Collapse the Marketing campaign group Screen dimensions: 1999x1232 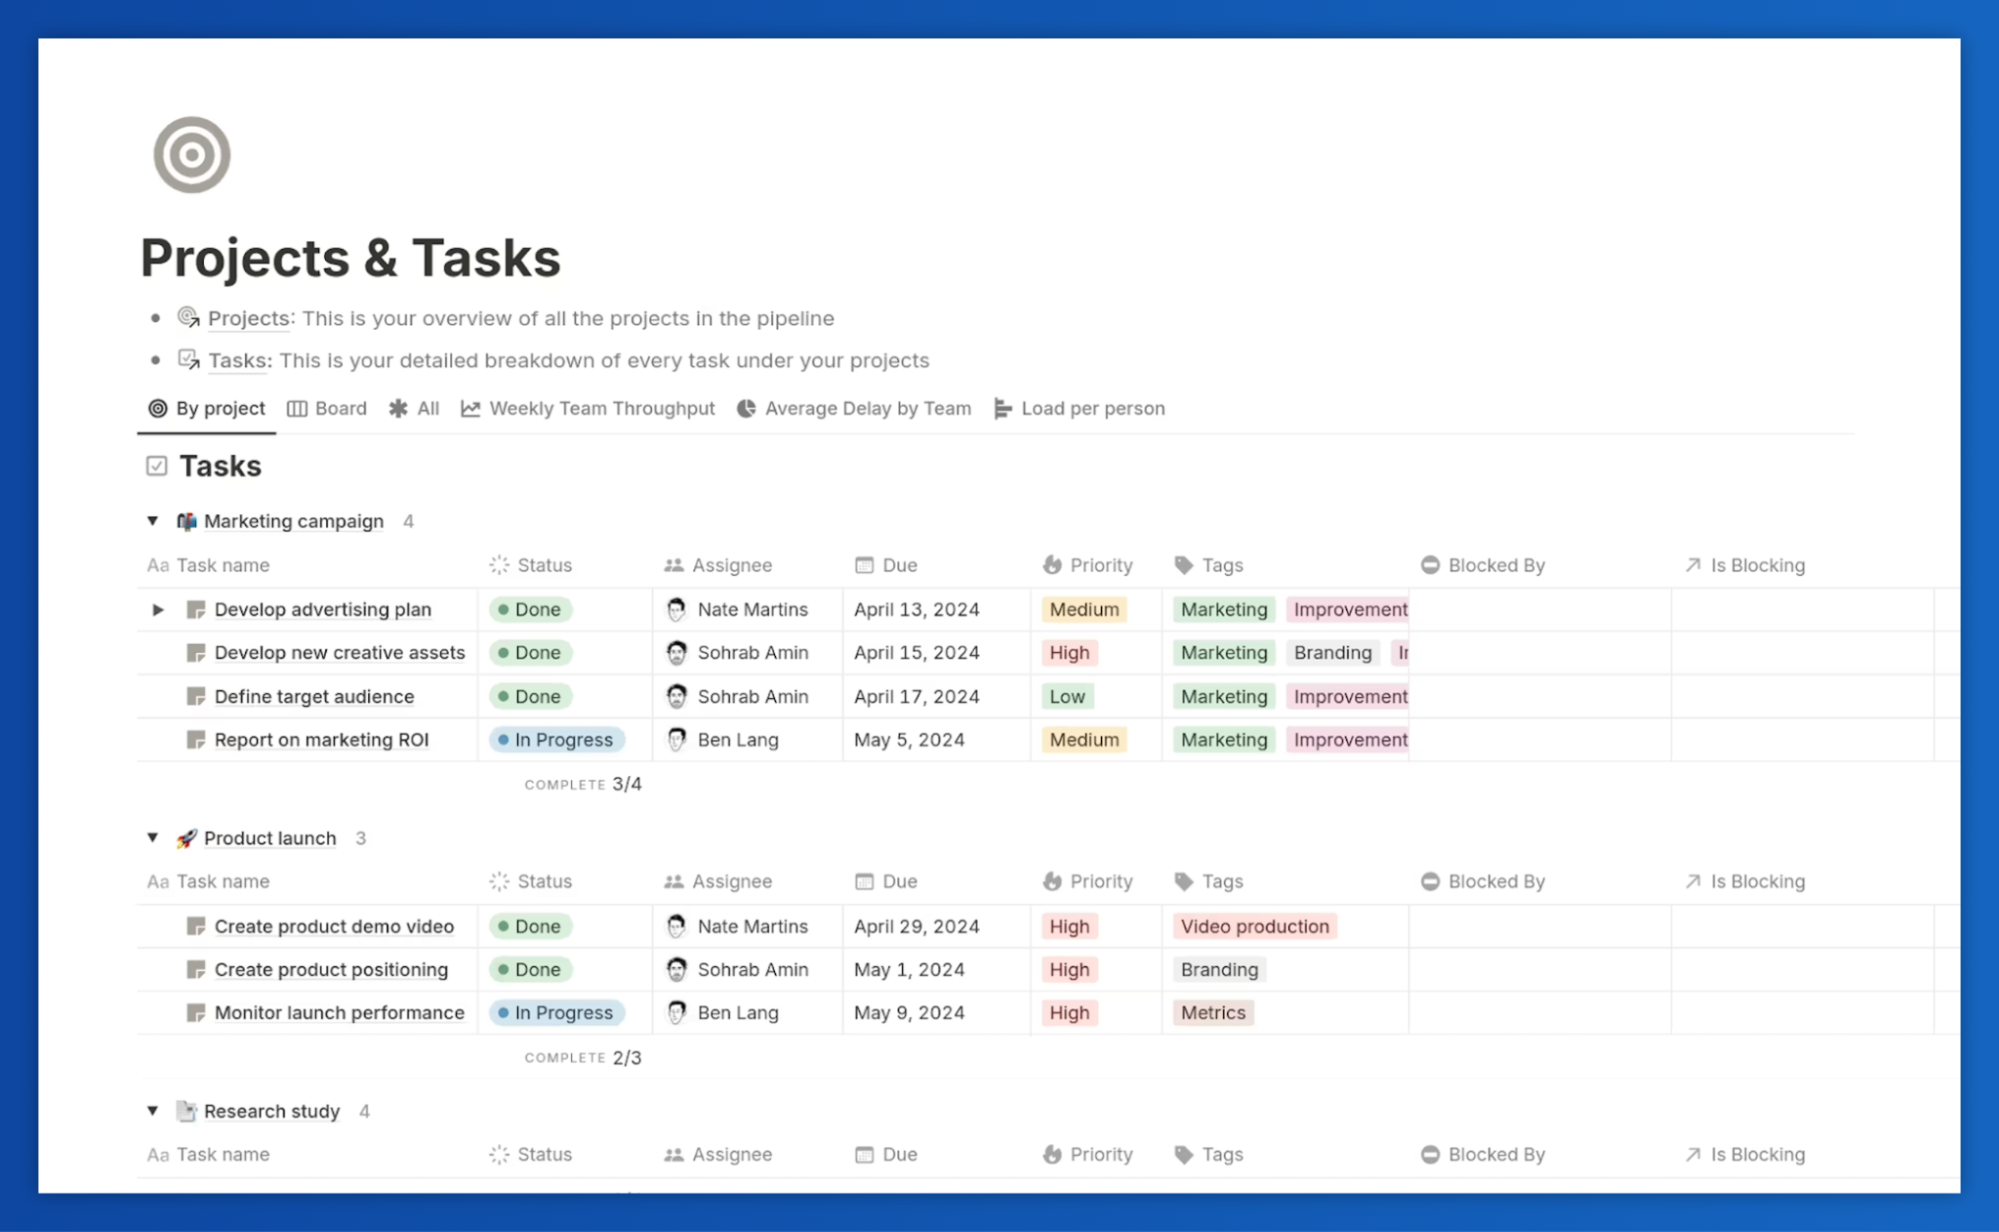[153, 521]
